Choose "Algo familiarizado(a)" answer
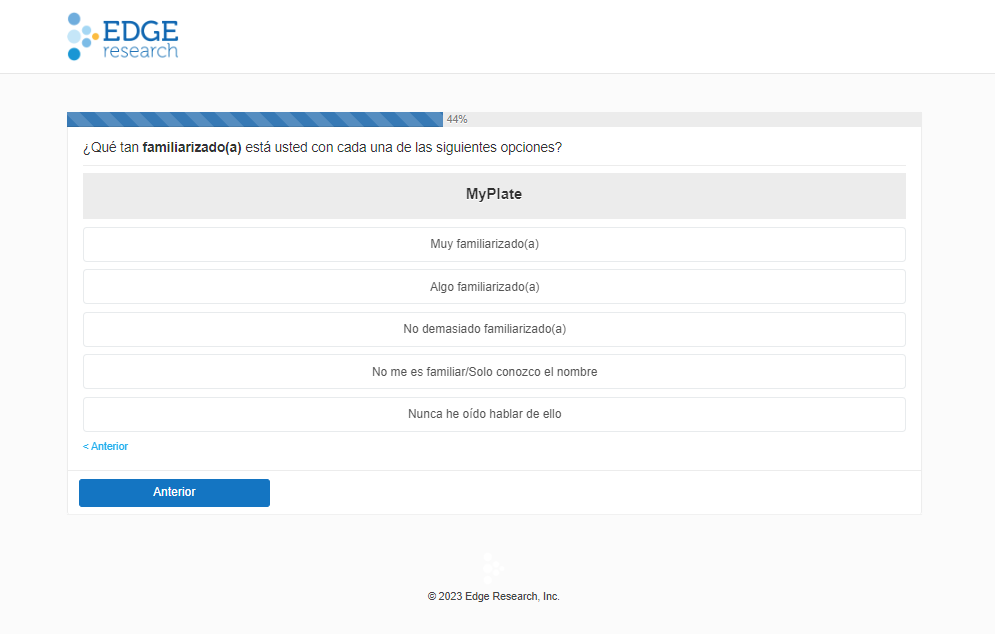 494,287
